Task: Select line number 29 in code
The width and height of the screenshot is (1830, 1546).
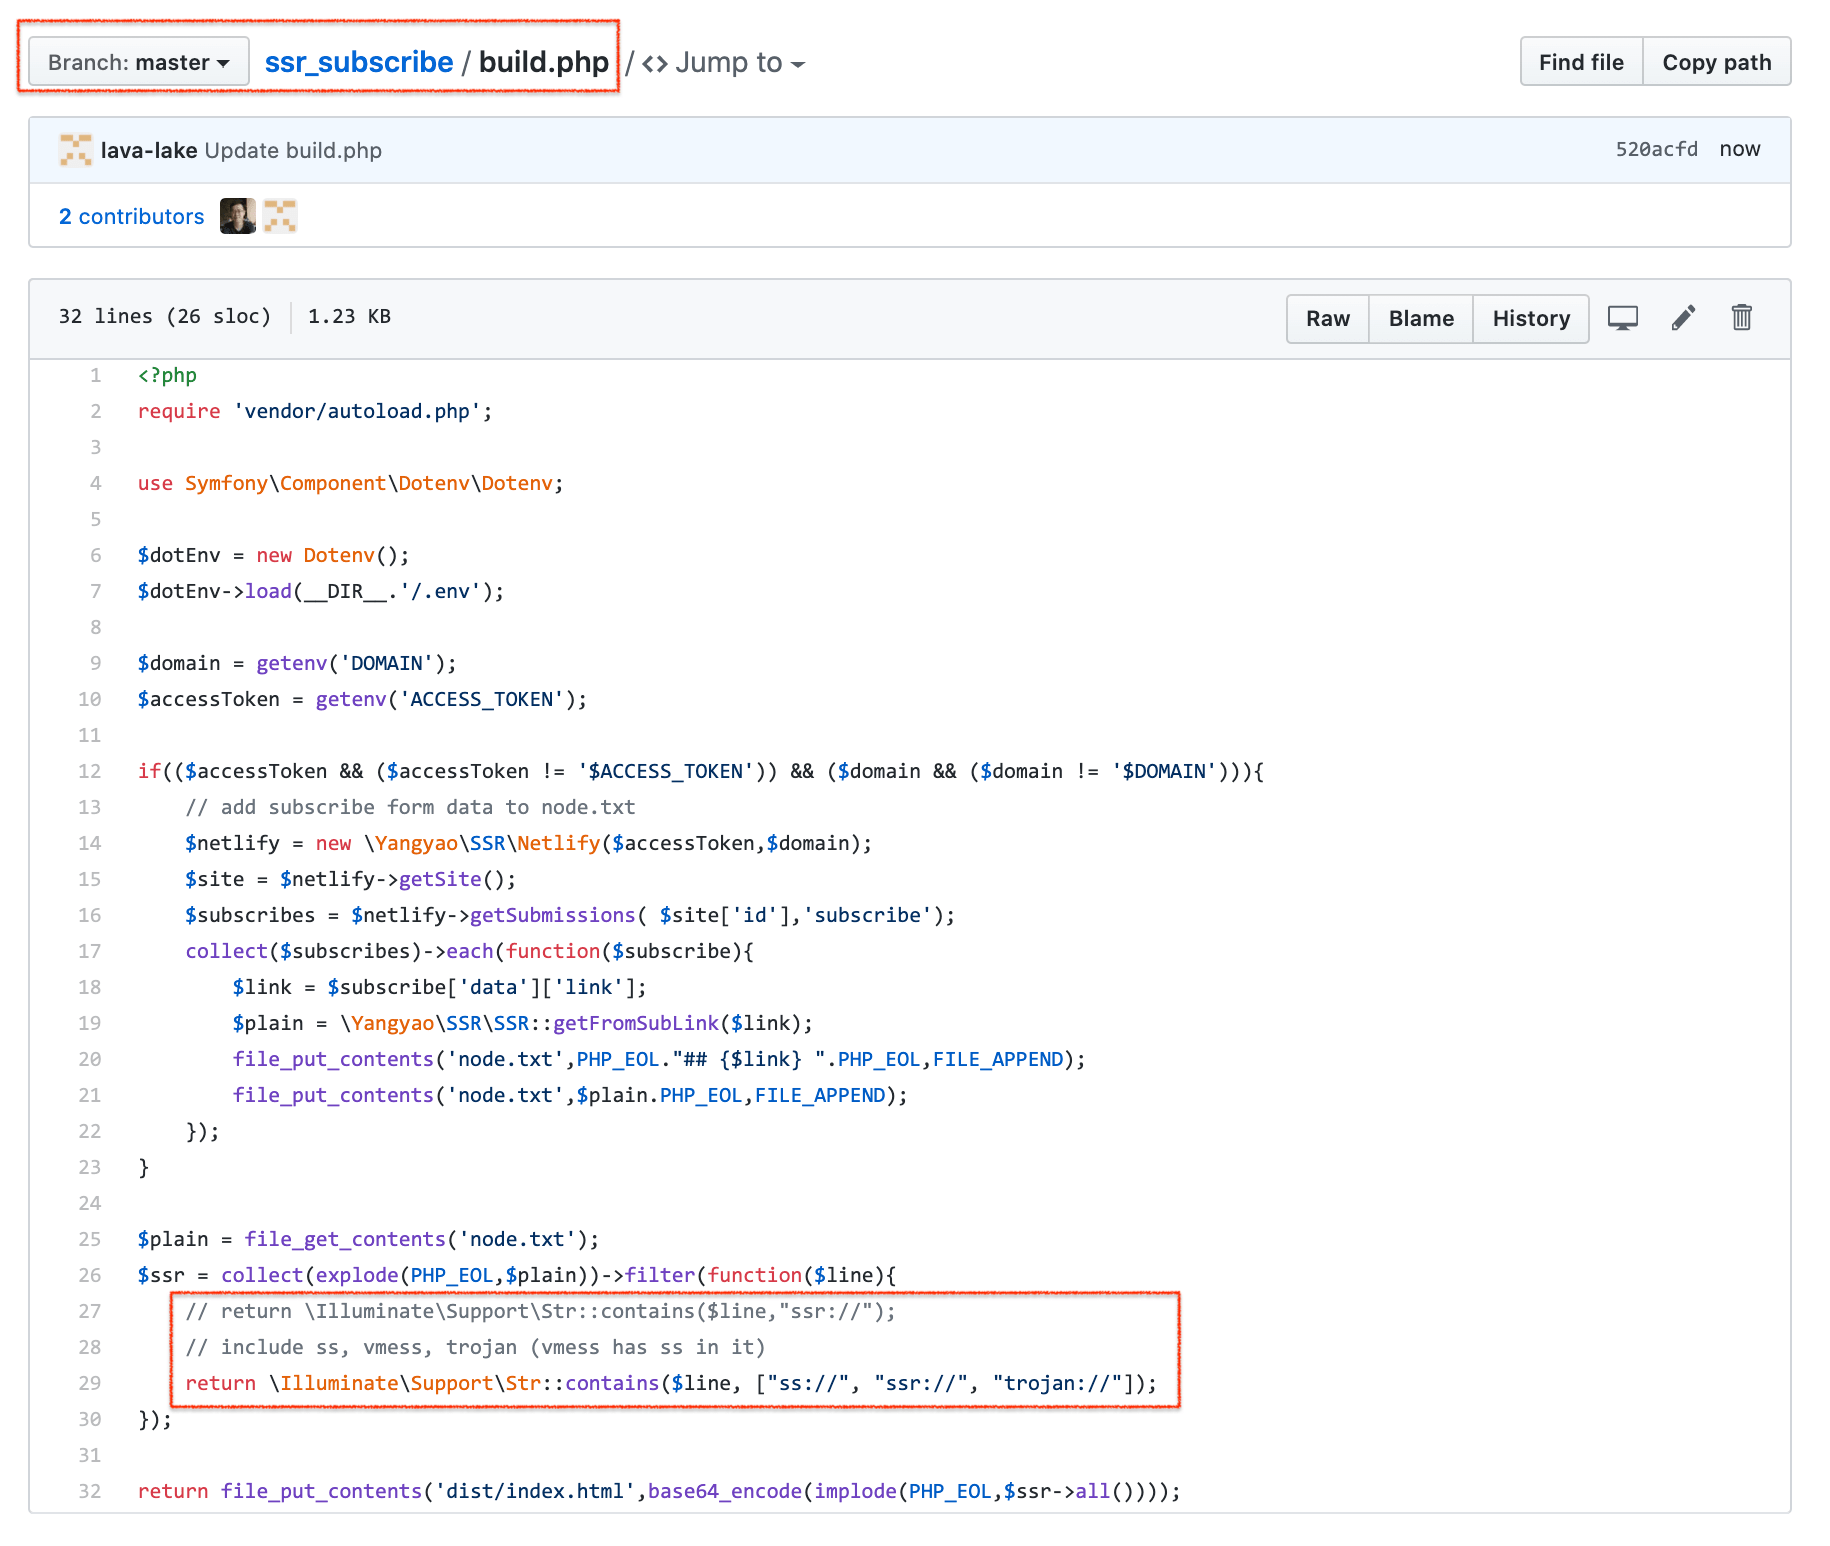Action: coord(90,1383)
